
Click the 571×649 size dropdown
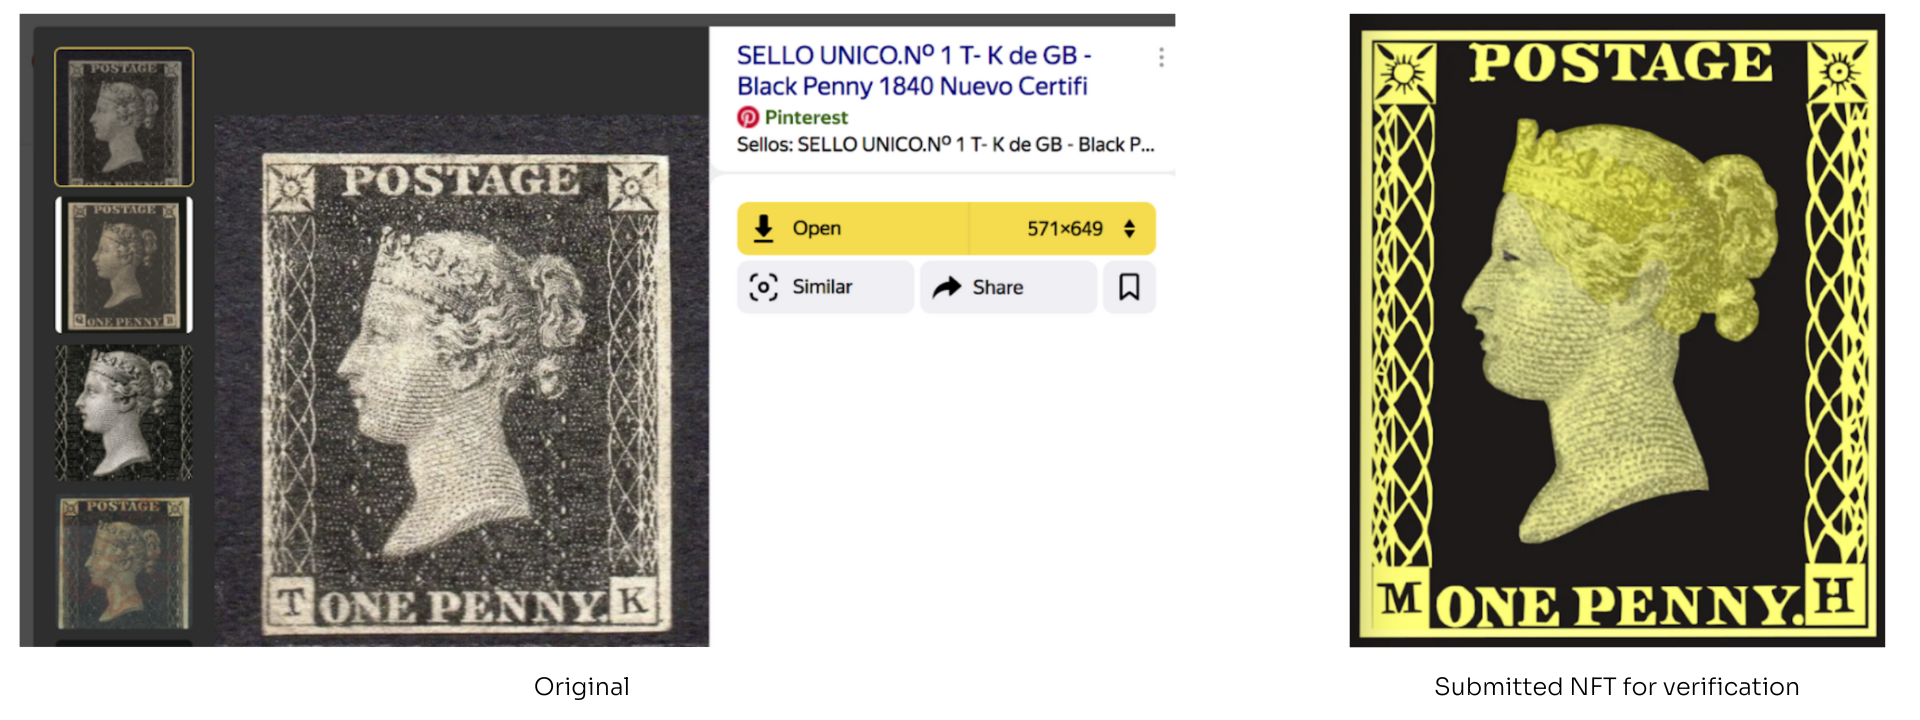pos(1062,229)
